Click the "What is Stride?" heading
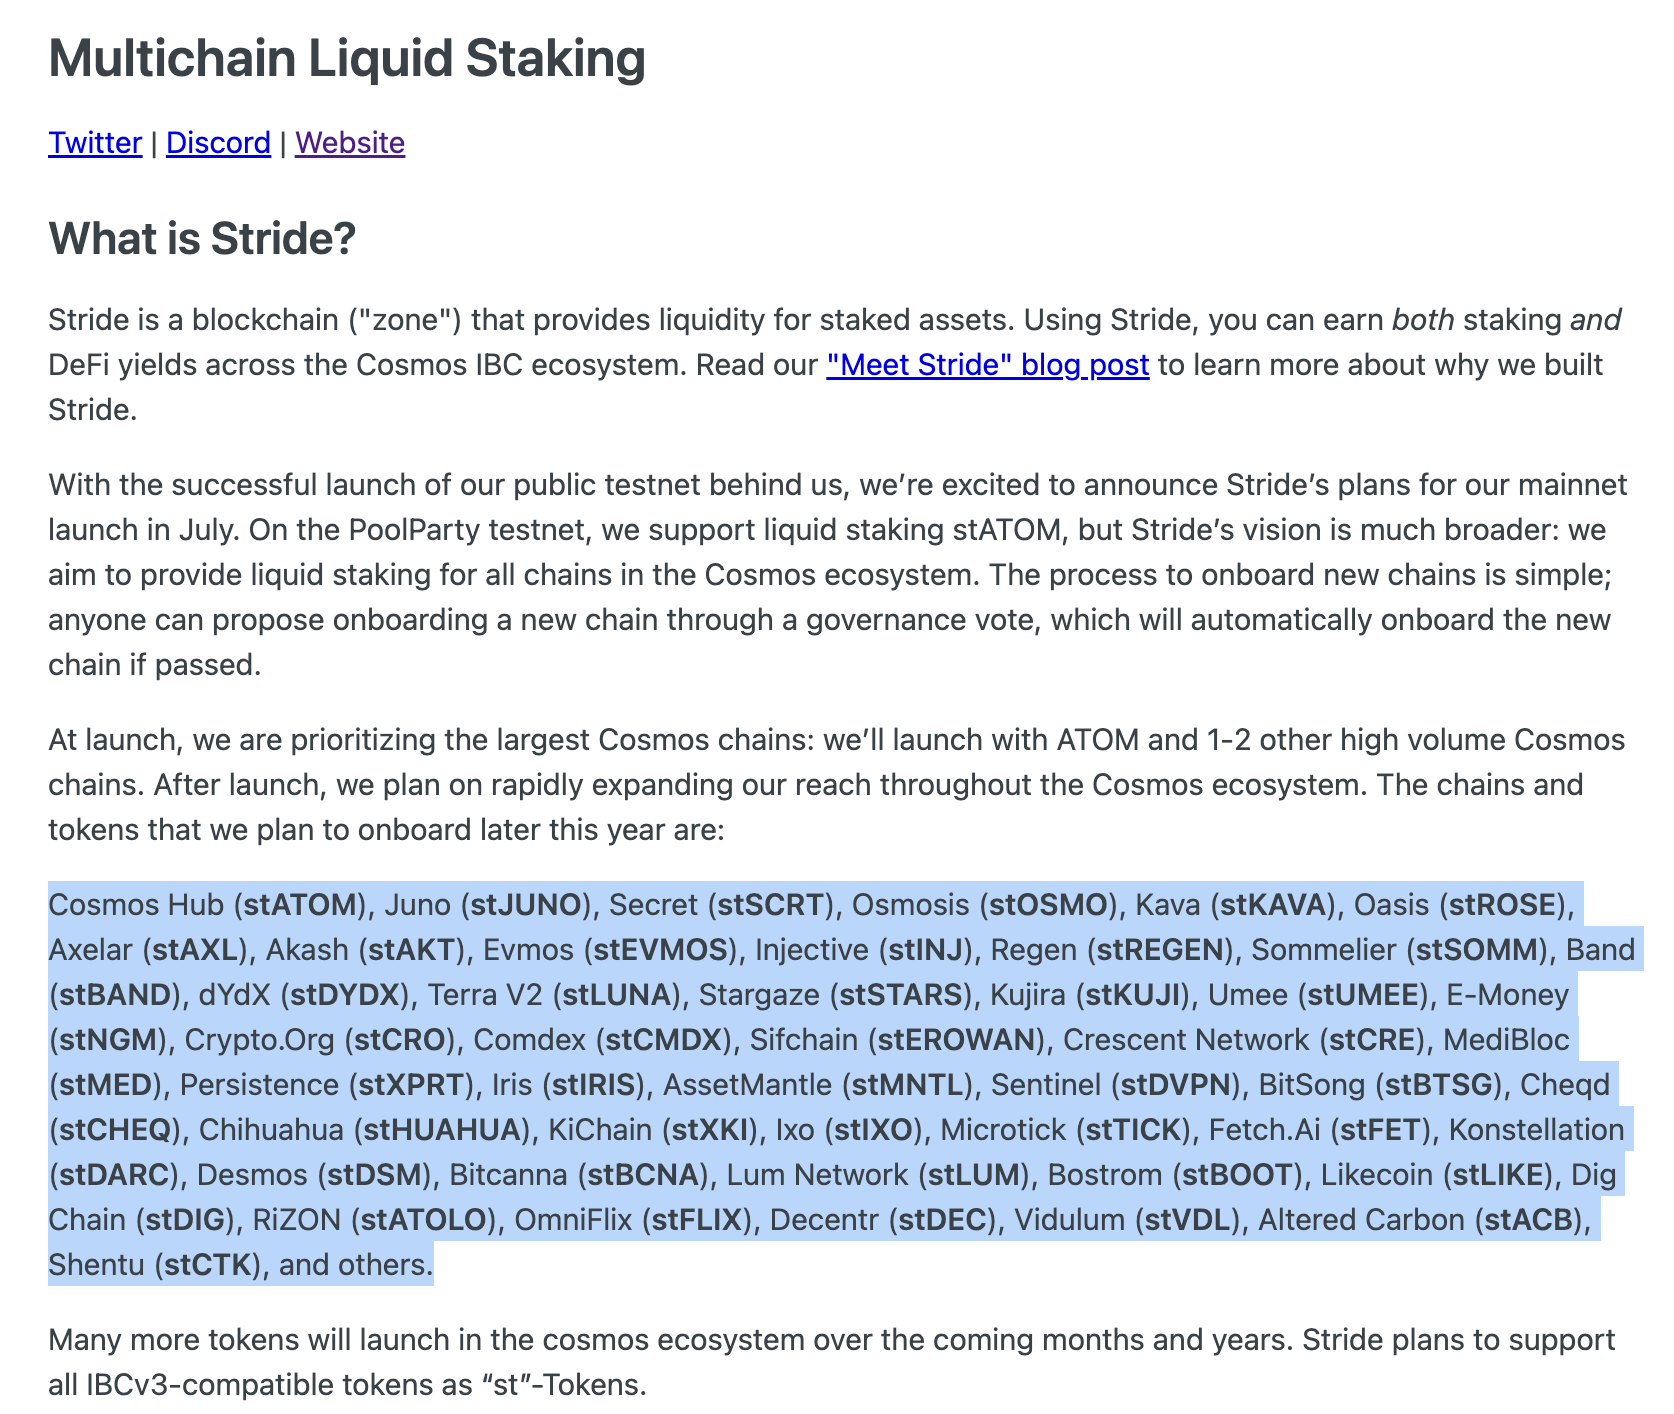The width and height of the screenshot is (1674, 1414). click(202, 239)
